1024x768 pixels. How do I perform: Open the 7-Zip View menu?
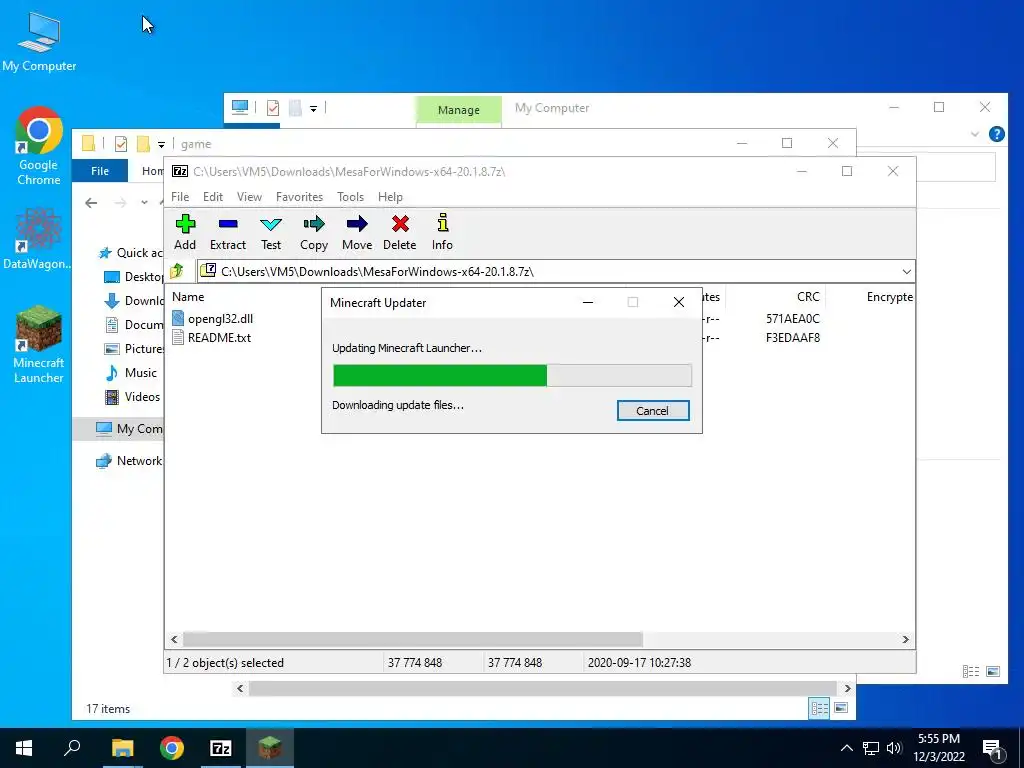[249, 197]
